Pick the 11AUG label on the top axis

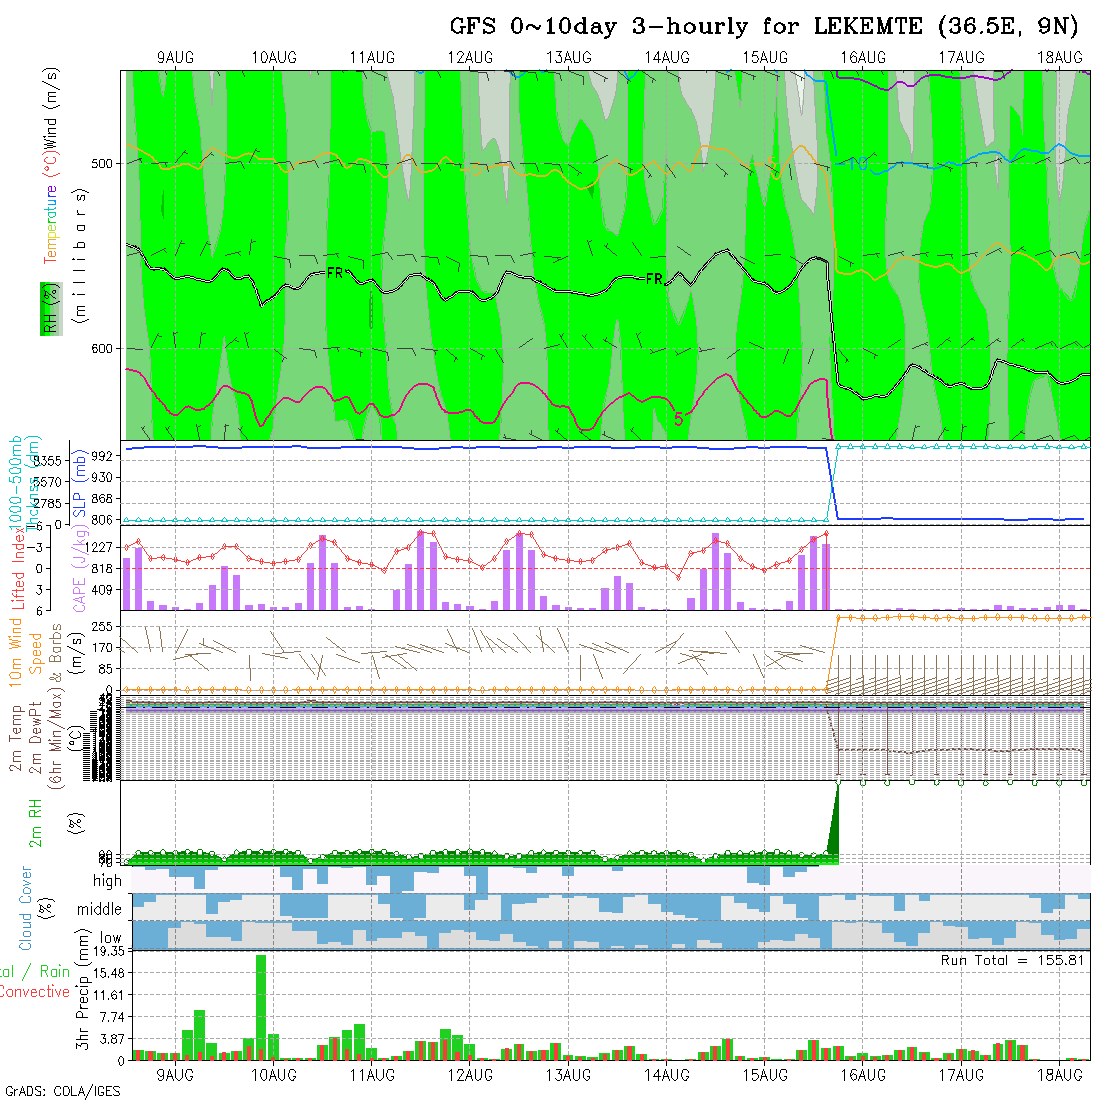372,58
